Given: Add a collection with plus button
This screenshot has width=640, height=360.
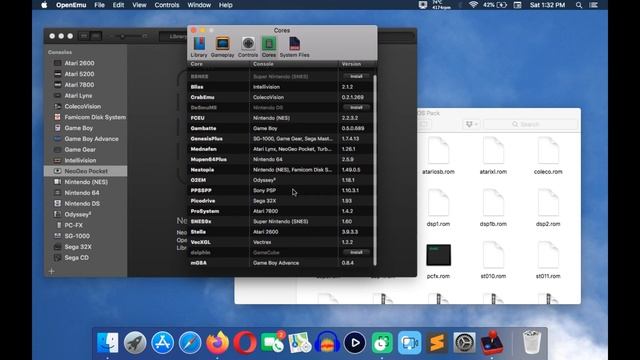Looking at the screenshot, I should [51, 271].
